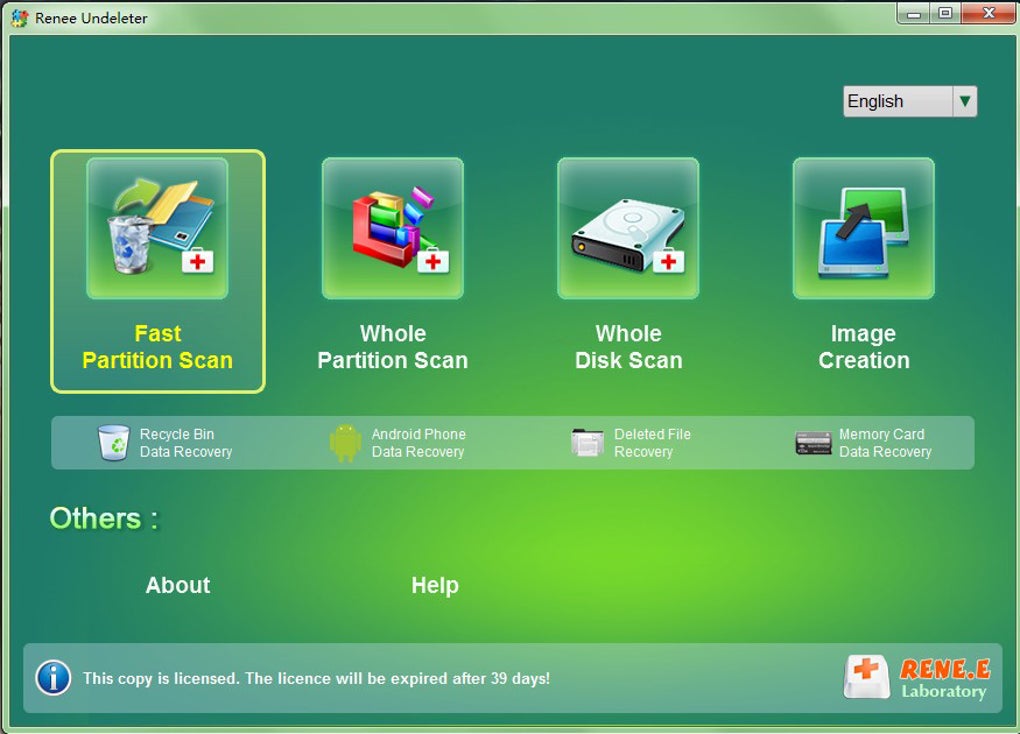Open the About link
1020x734 pixels.
[178, 585]
